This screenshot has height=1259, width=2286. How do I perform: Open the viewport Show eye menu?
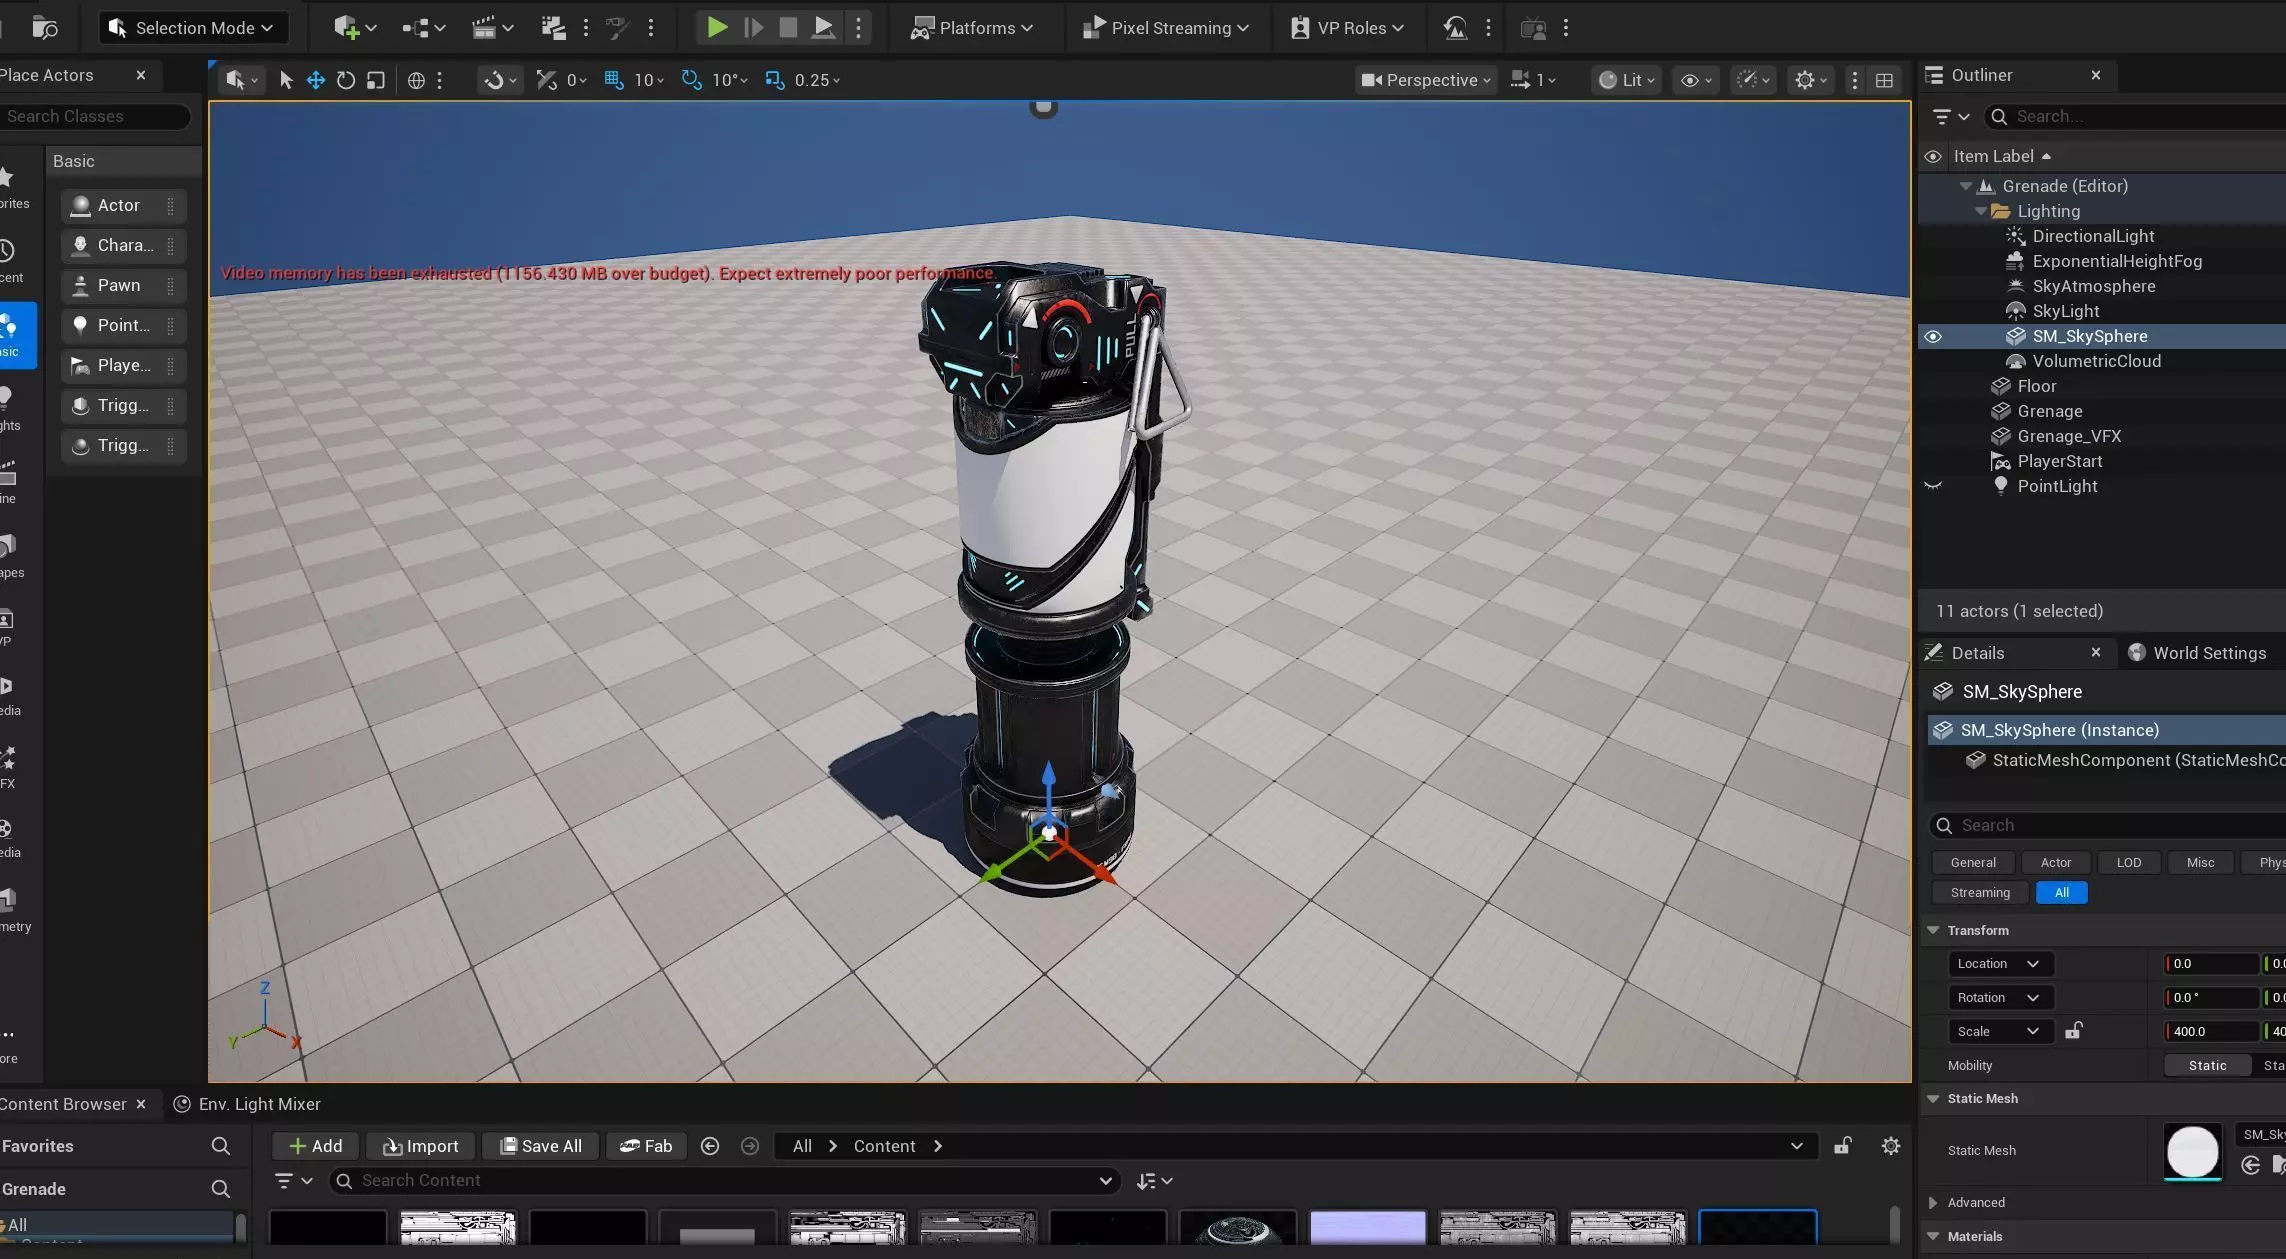click(1696, 80)
